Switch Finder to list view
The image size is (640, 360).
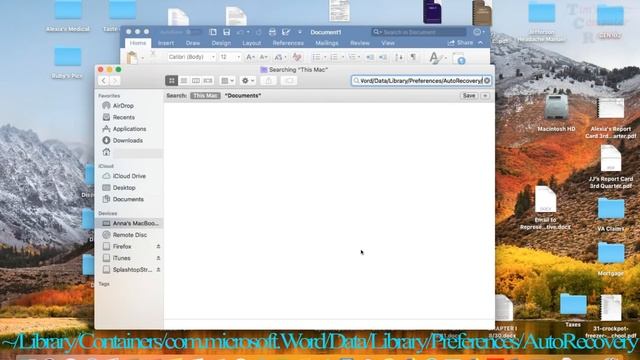184,81
